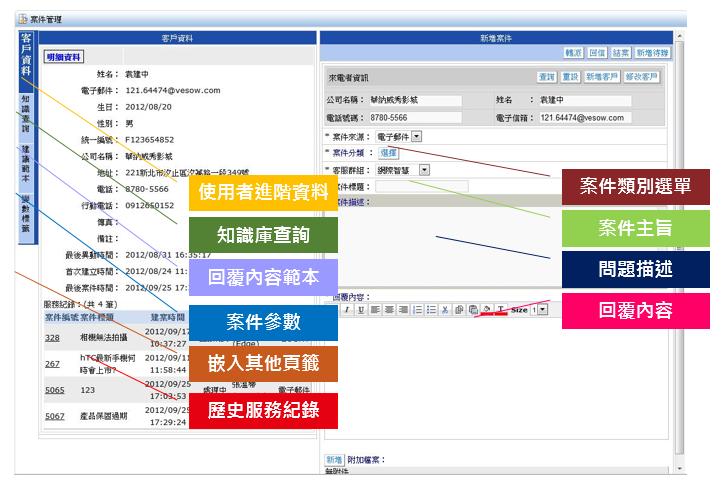Screen dimensions: 718x480
Task: Click mobile number 0912650152
Action: pos(149,206)
